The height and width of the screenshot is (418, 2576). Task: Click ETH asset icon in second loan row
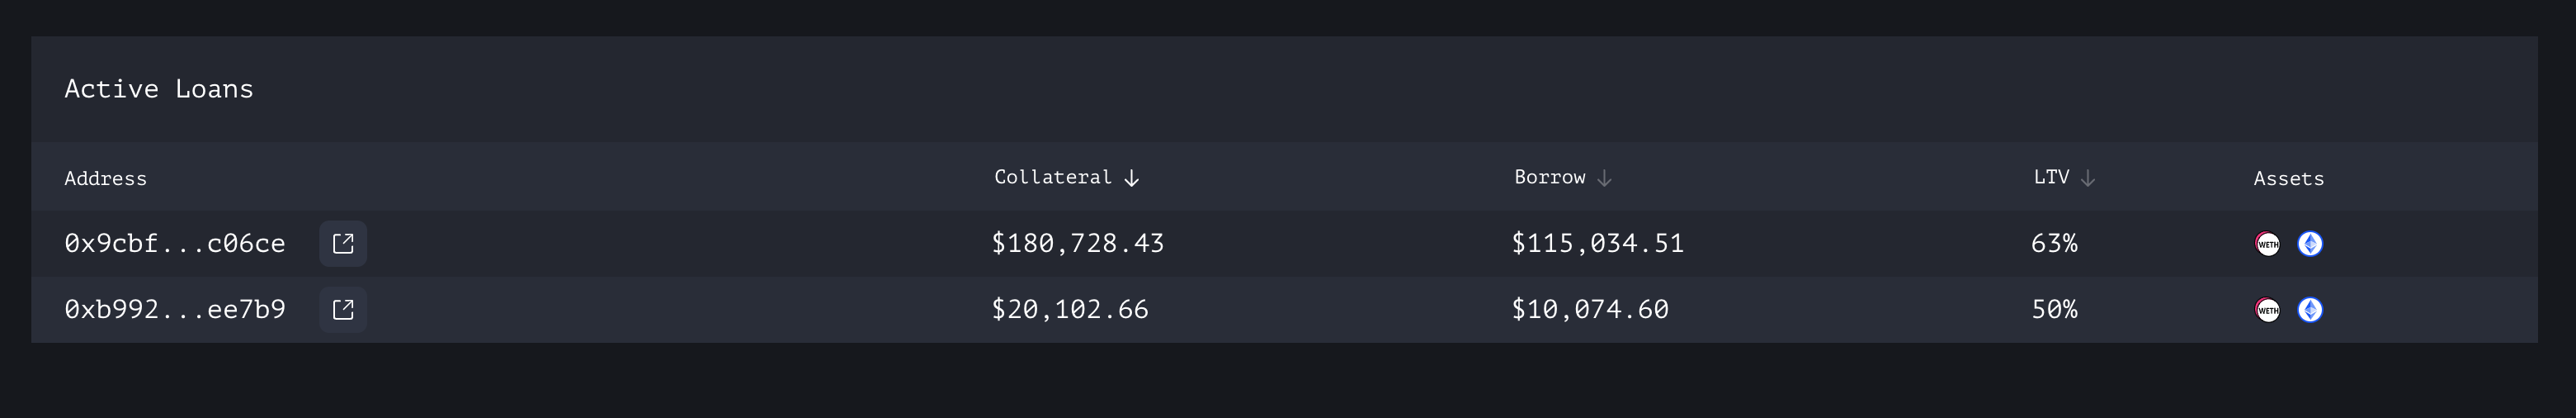point(2310,310)
